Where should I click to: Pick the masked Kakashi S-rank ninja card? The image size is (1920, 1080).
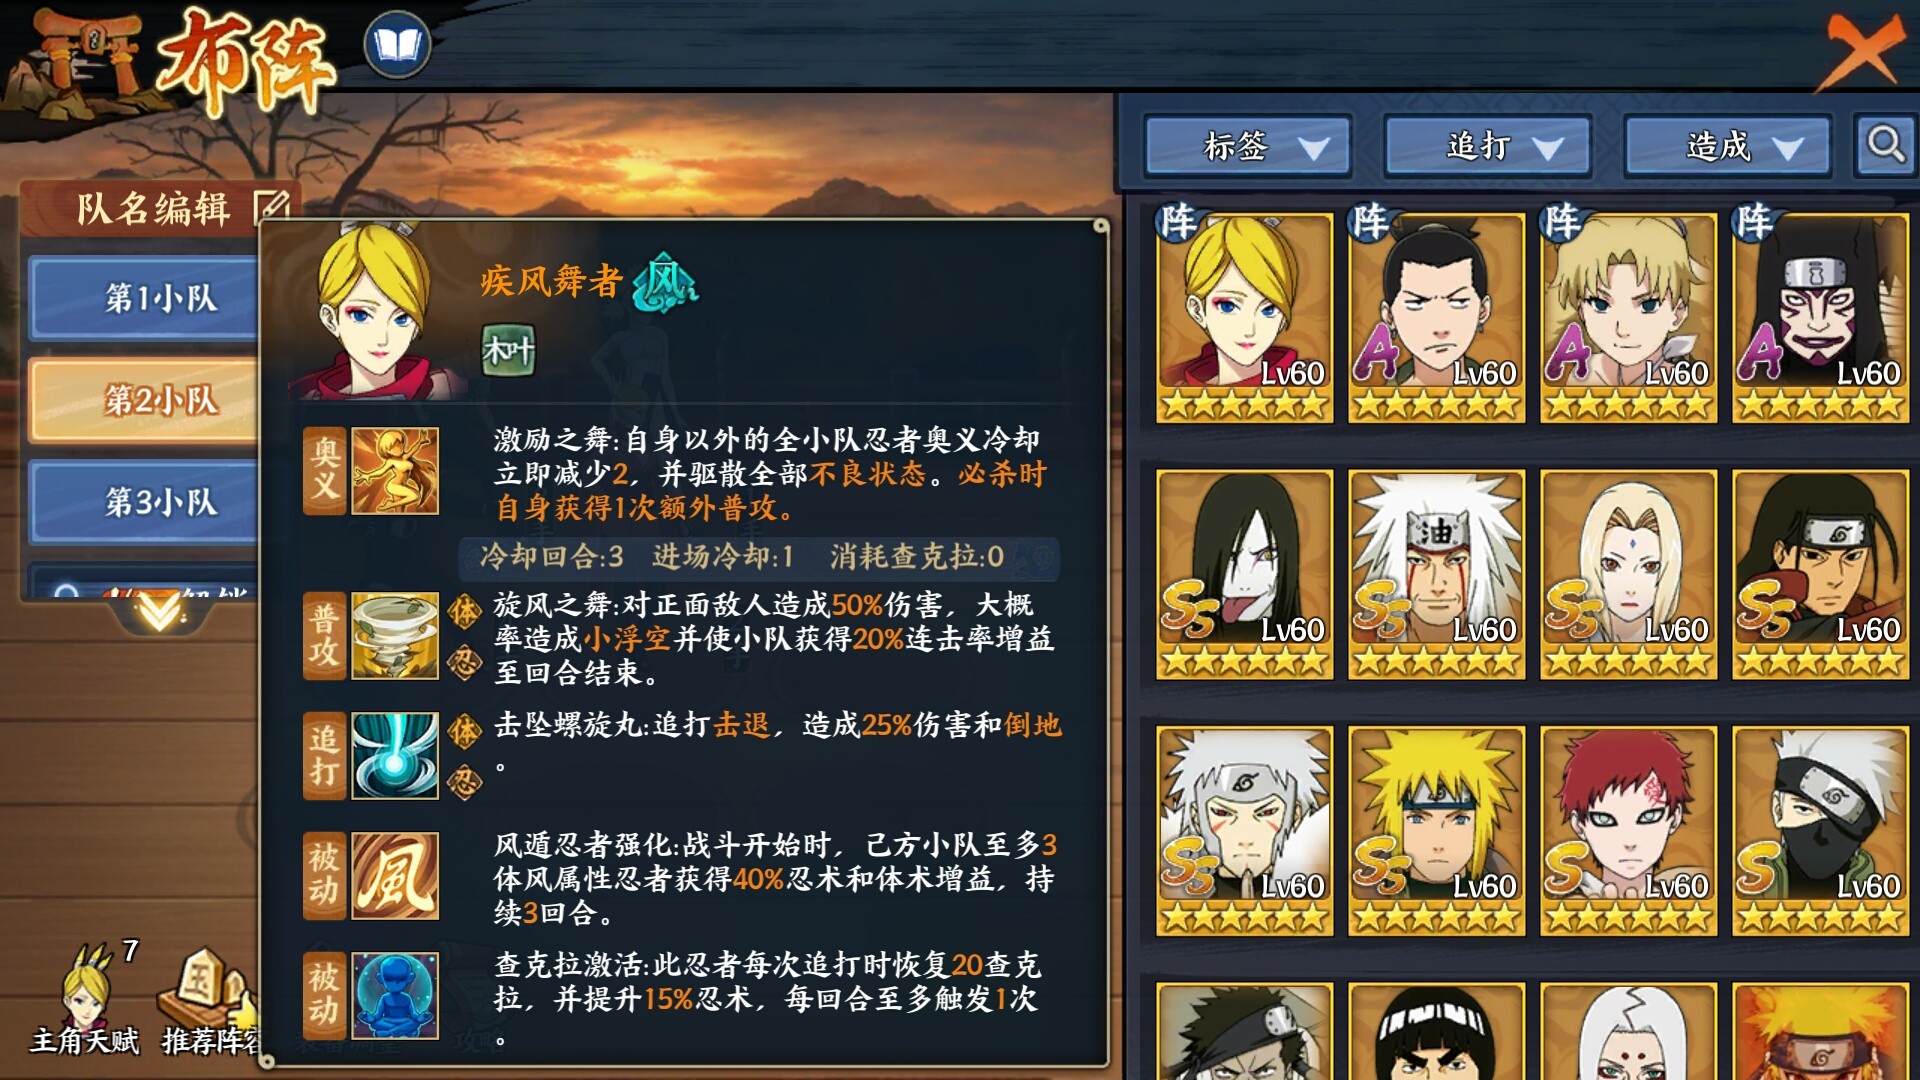pos(1820,831)
